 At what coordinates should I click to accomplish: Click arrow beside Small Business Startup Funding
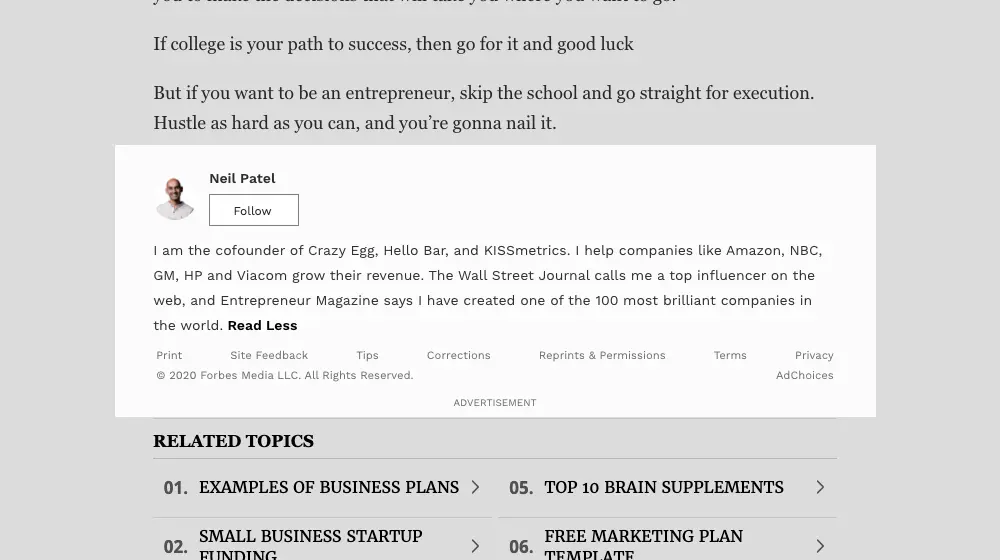tap(475, 546)
